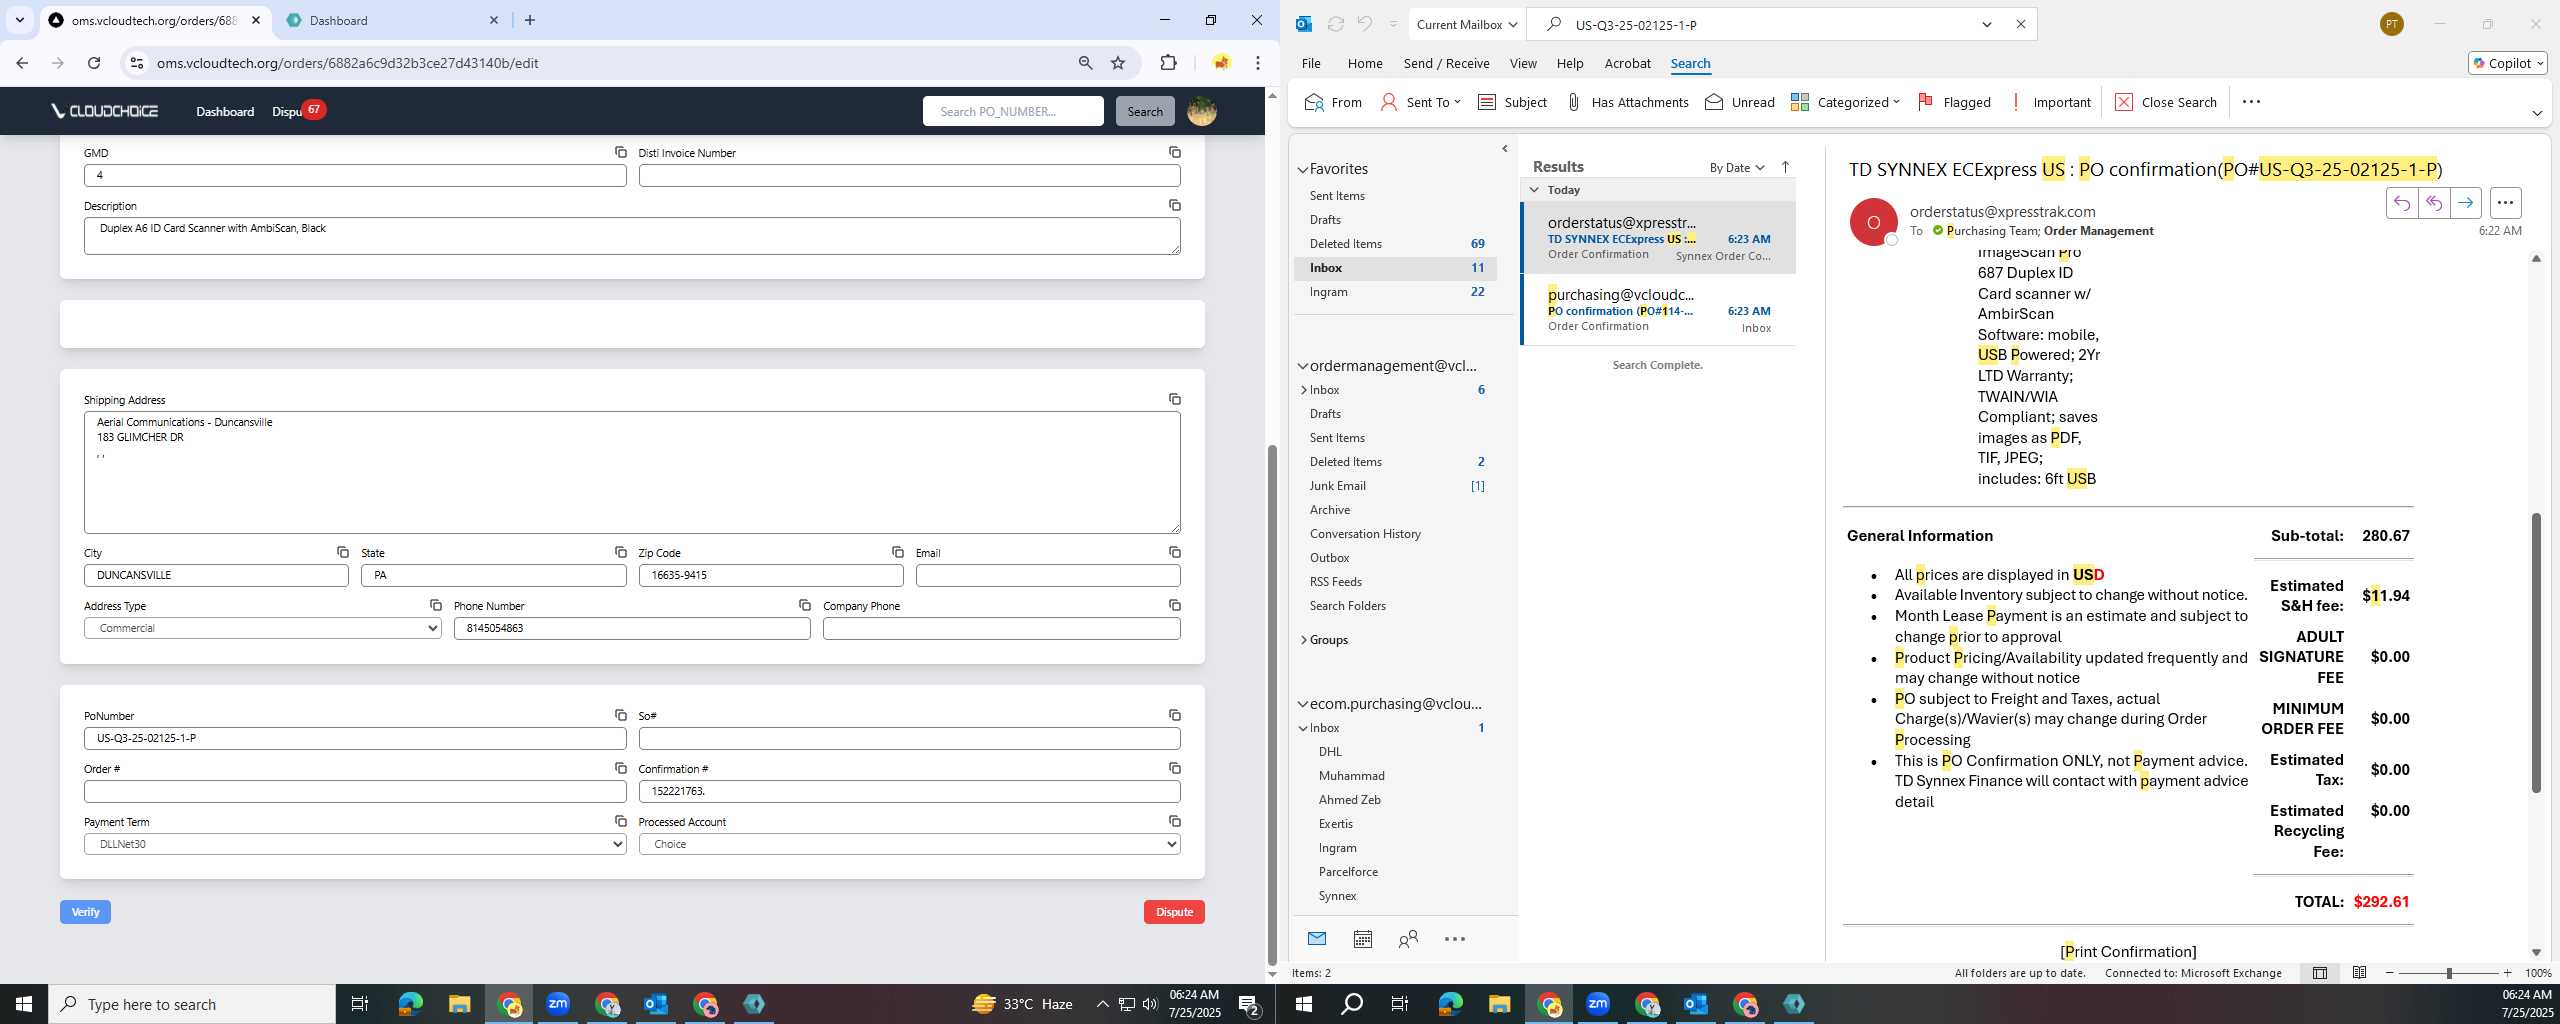This screenshot has width=2560, height=1024.
Task: Open the View ribbon tab
Action: 1522,63
